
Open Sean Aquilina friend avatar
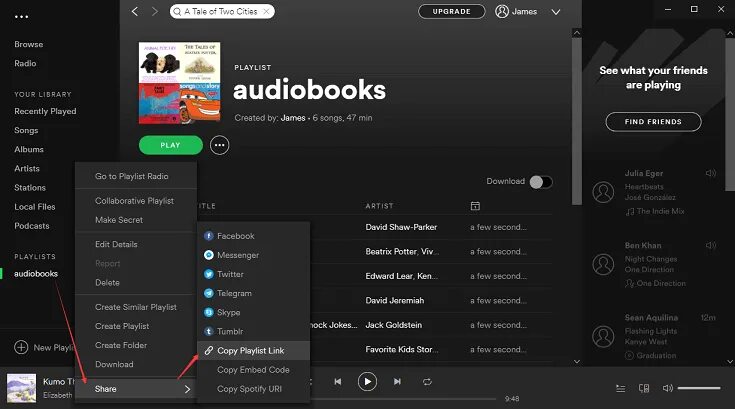point(603,337)
